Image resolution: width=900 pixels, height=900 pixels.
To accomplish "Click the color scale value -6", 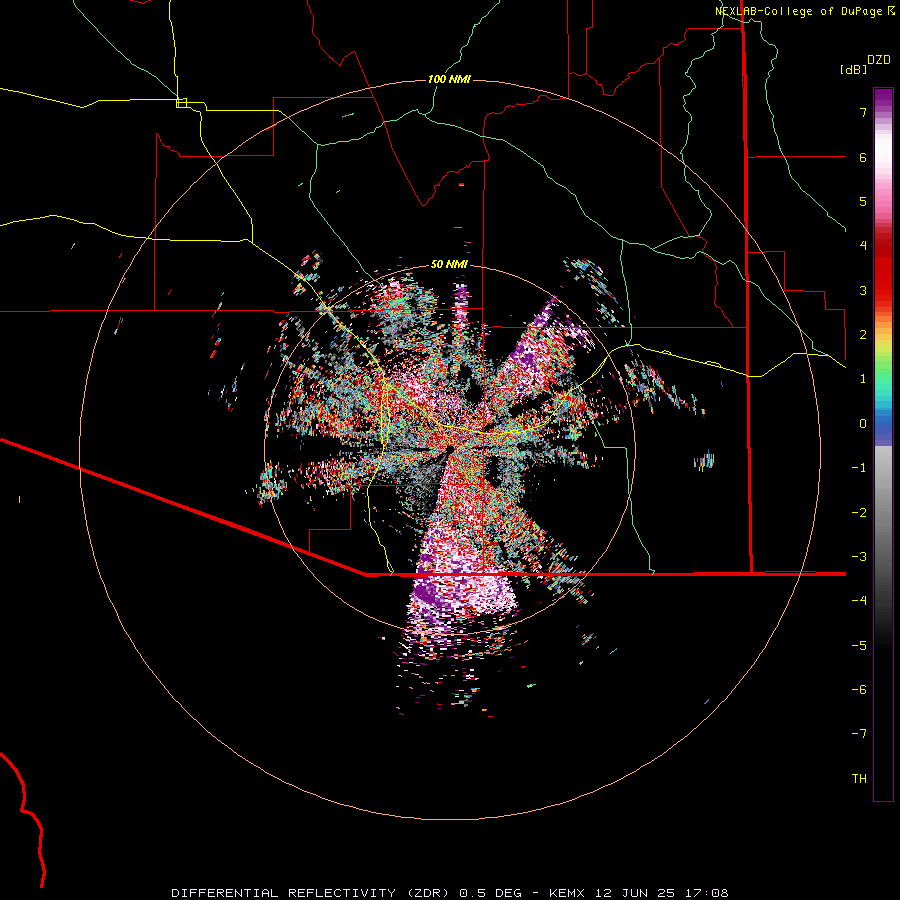I will (x=859, y=690).
